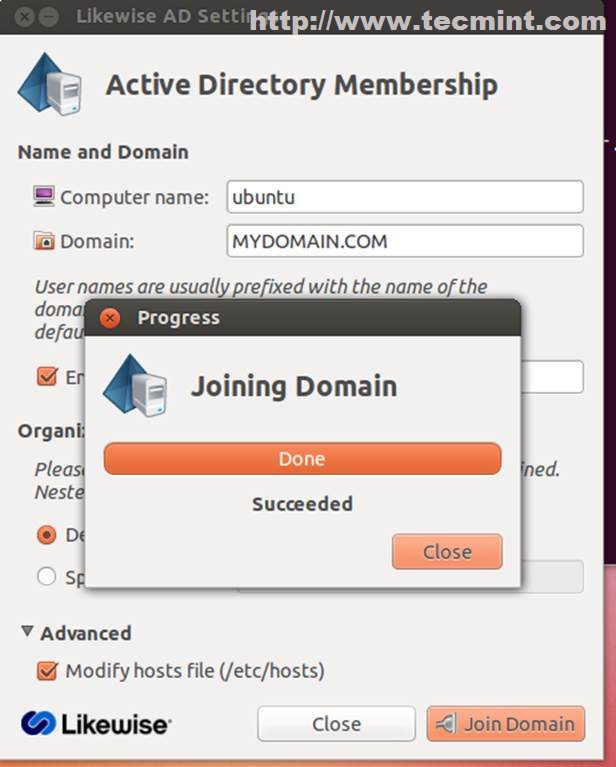Toggle the partially hidden Enable checkbox

point(46,376)
